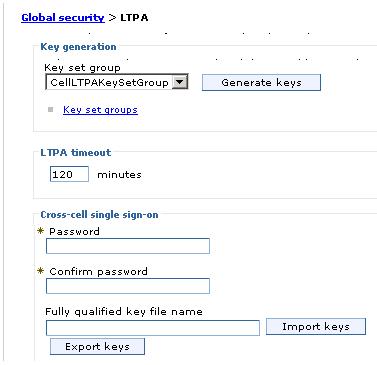Click the Export keys button
The image size is (377, 365).
point(97,346)
